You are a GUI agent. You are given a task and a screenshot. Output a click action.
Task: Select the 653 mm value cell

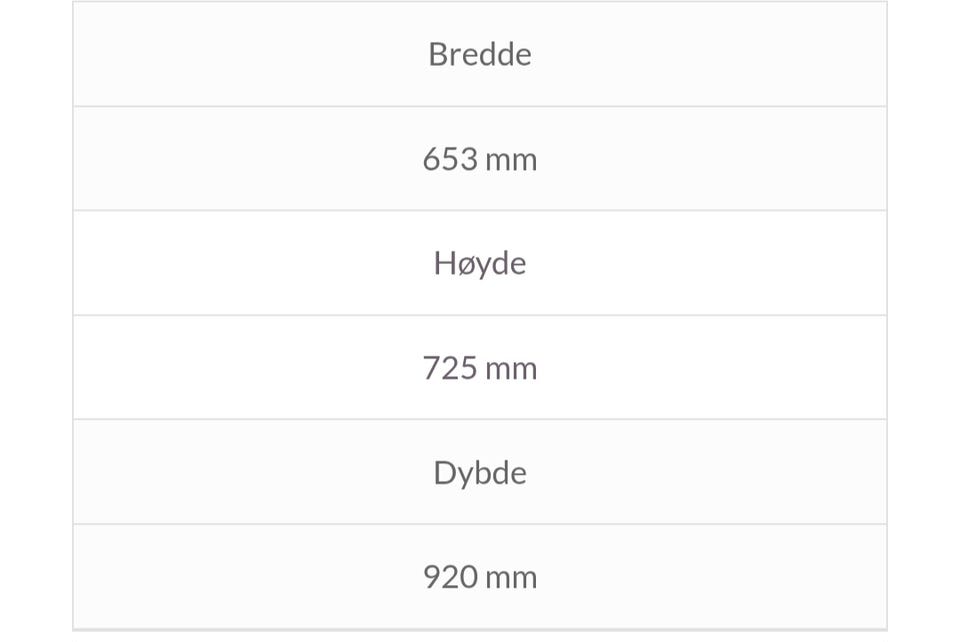tap(479, 159)
